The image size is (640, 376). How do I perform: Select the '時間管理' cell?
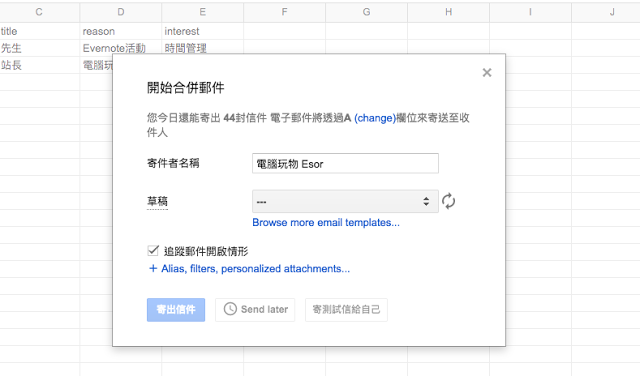pyautogui.click(x=202, y=48)
